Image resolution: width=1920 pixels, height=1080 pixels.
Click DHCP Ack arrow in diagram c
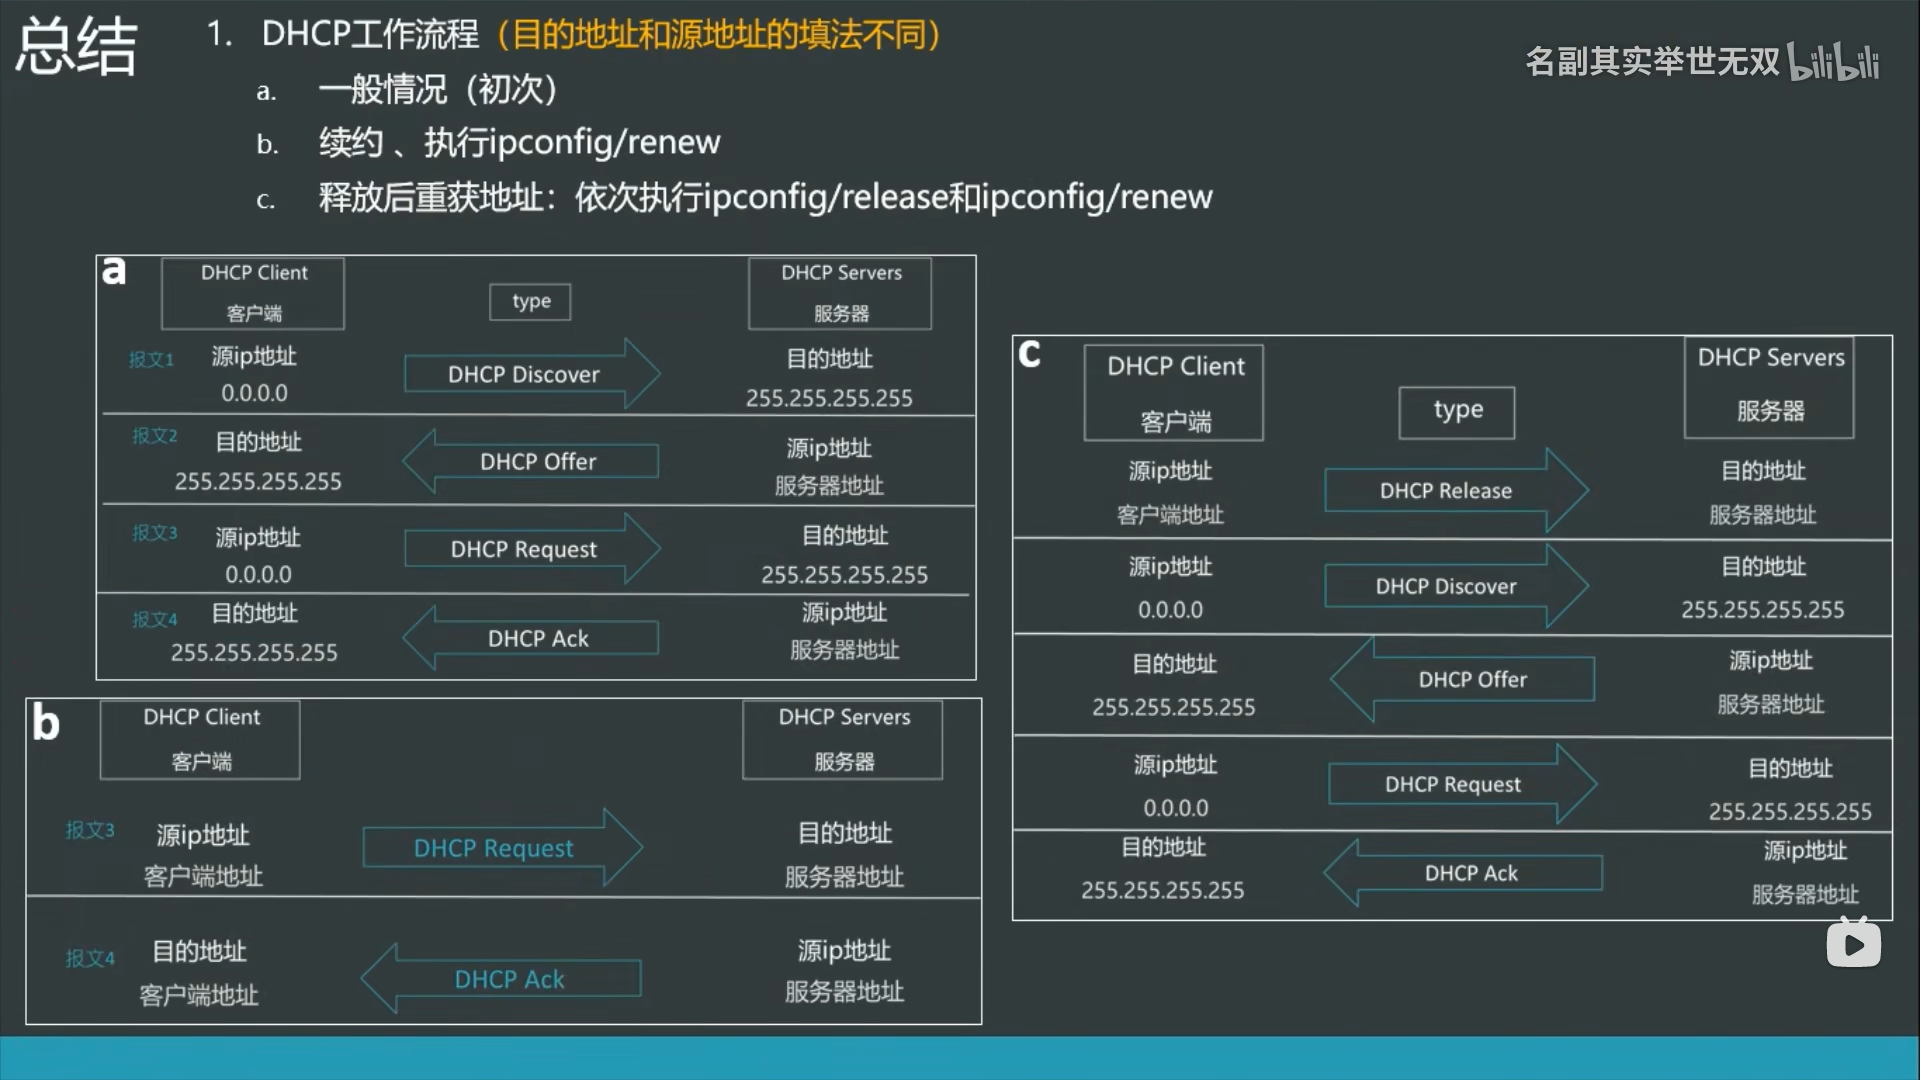click(1470, 873)
